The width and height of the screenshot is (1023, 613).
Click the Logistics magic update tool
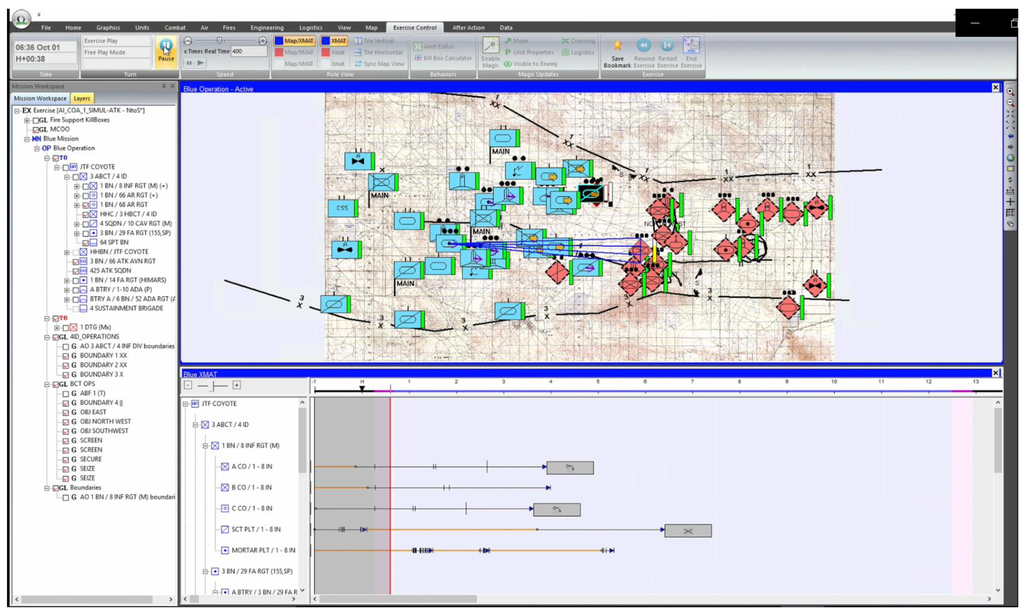(x=578, y=52)
